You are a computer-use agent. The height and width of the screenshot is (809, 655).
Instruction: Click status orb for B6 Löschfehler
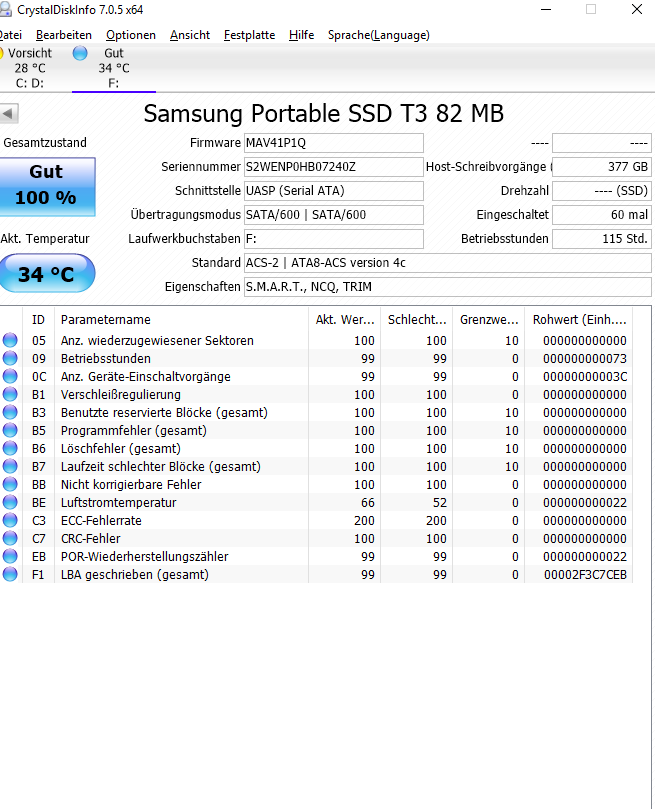10,448
